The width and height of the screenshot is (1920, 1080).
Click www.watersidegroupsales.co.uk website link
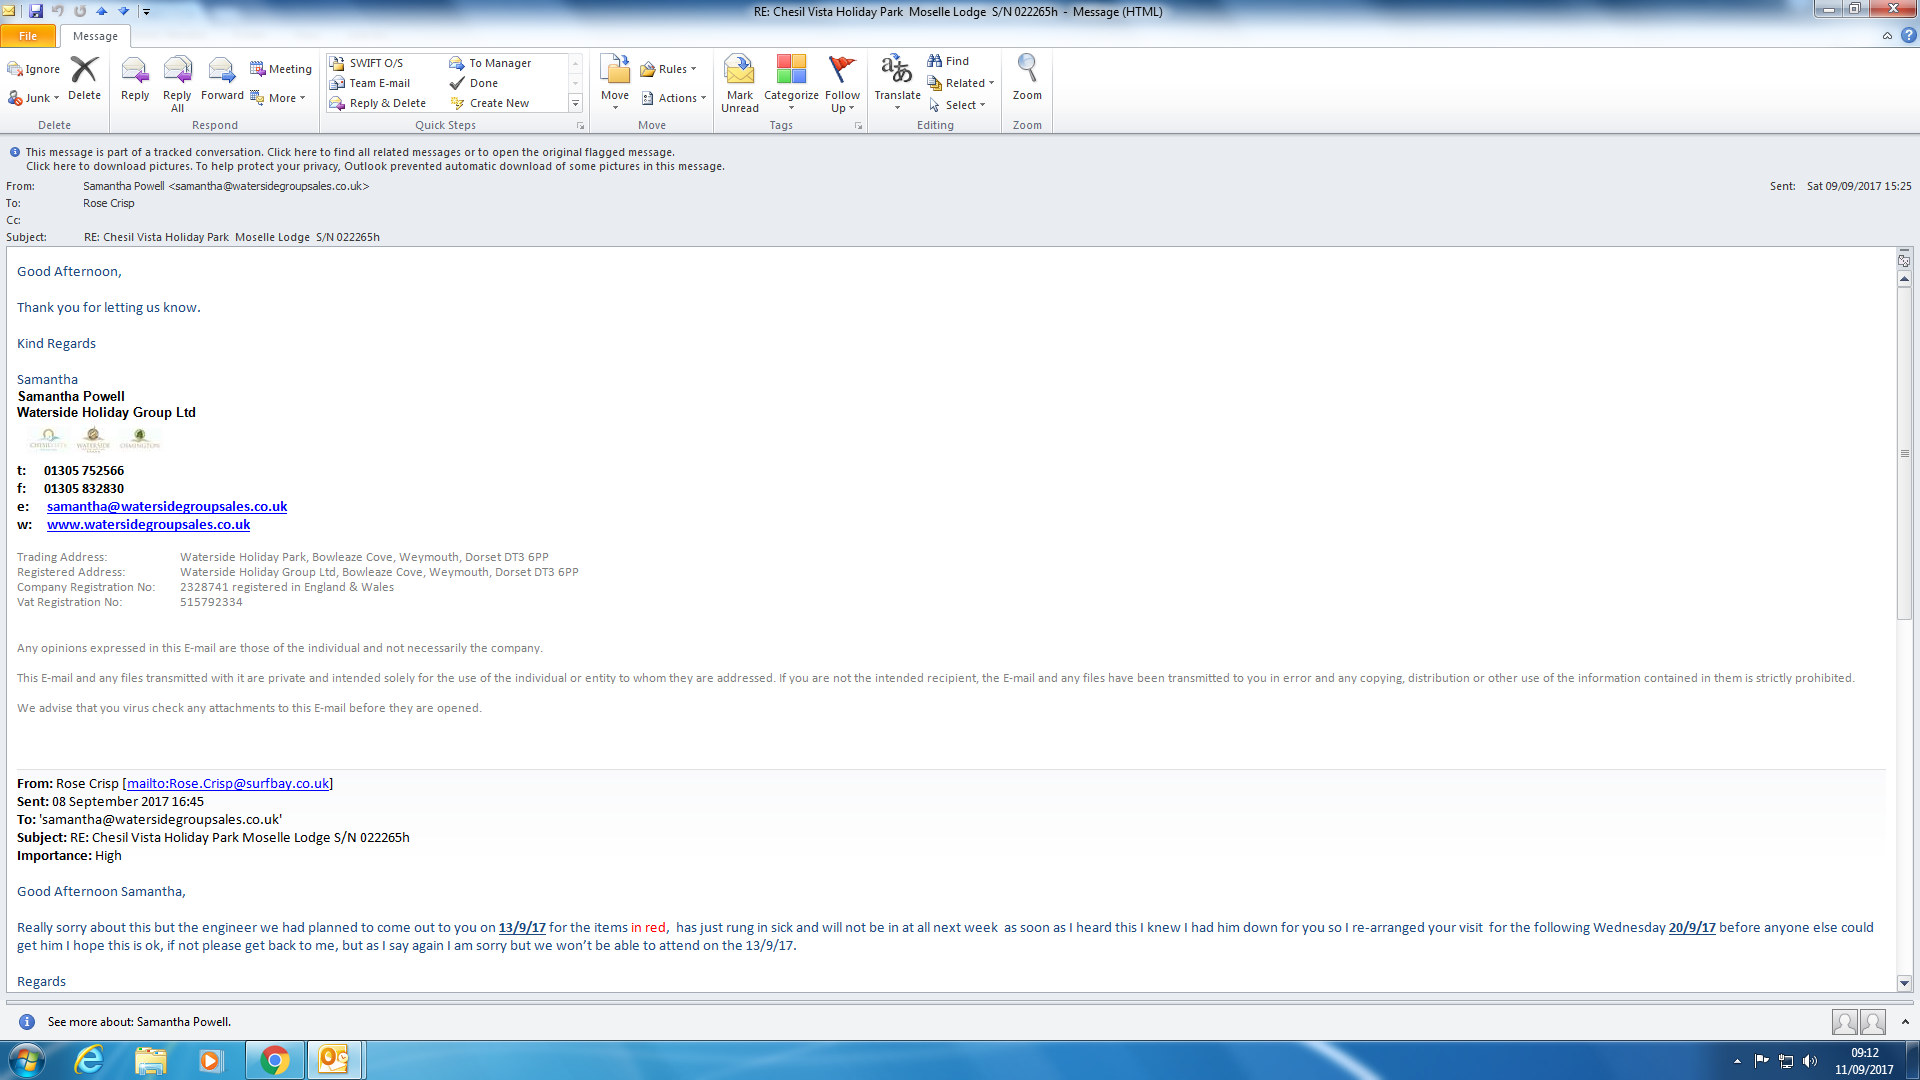(148, 524)
